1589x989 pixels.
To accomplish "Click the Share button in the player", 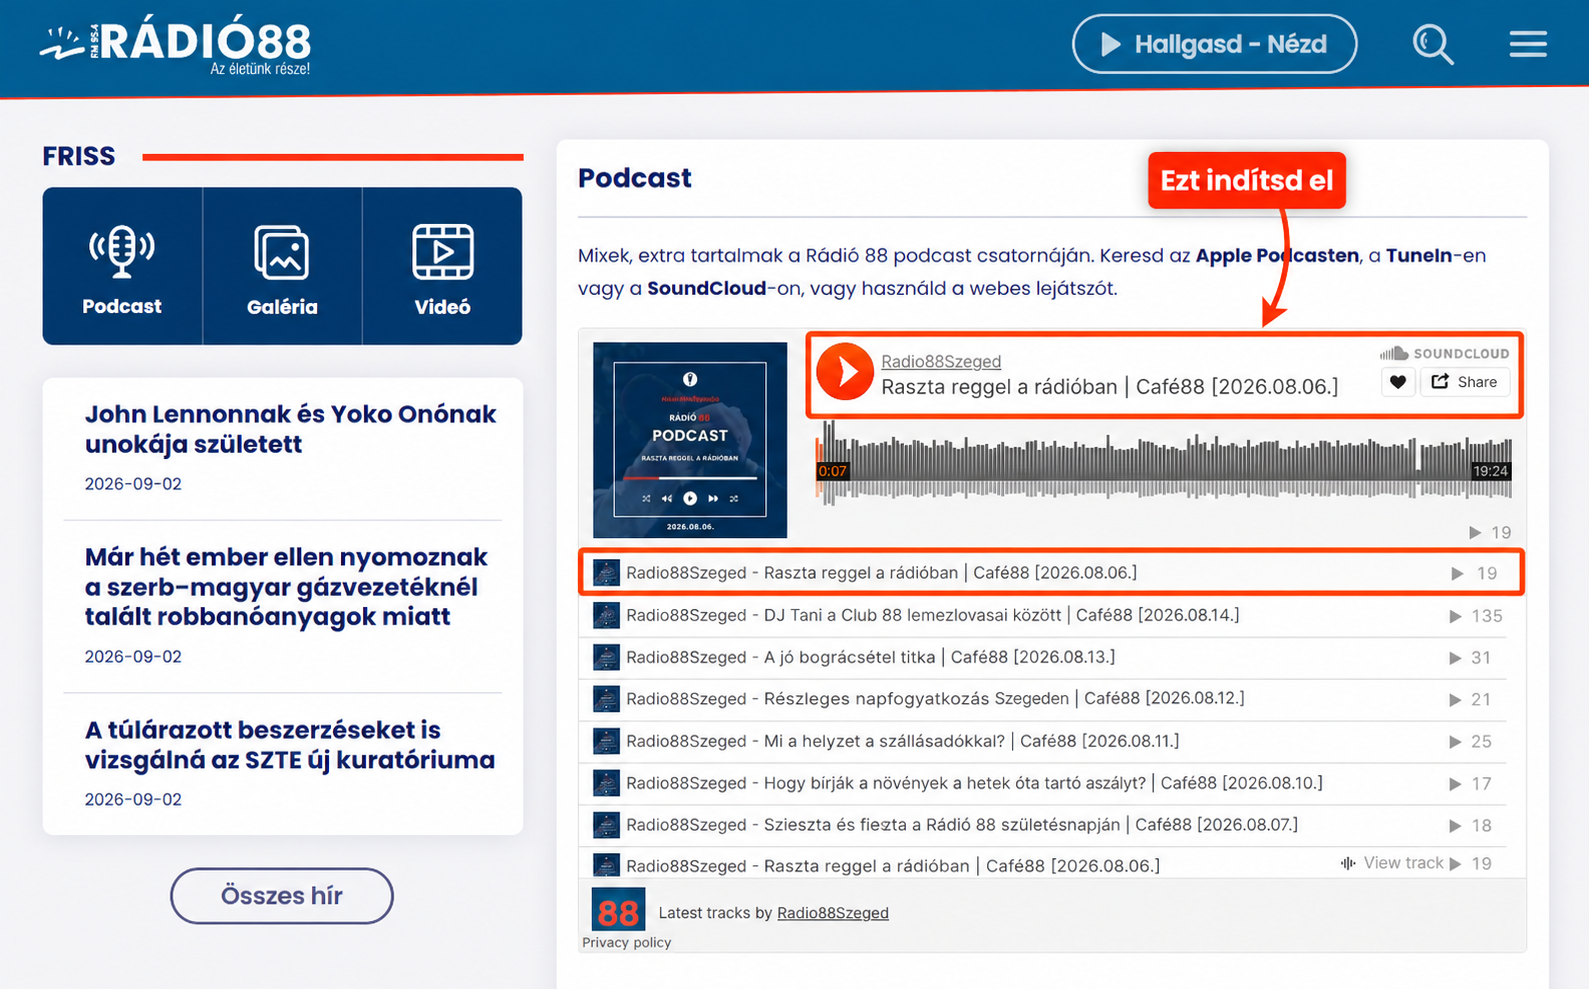I will tap(1464, 382).
